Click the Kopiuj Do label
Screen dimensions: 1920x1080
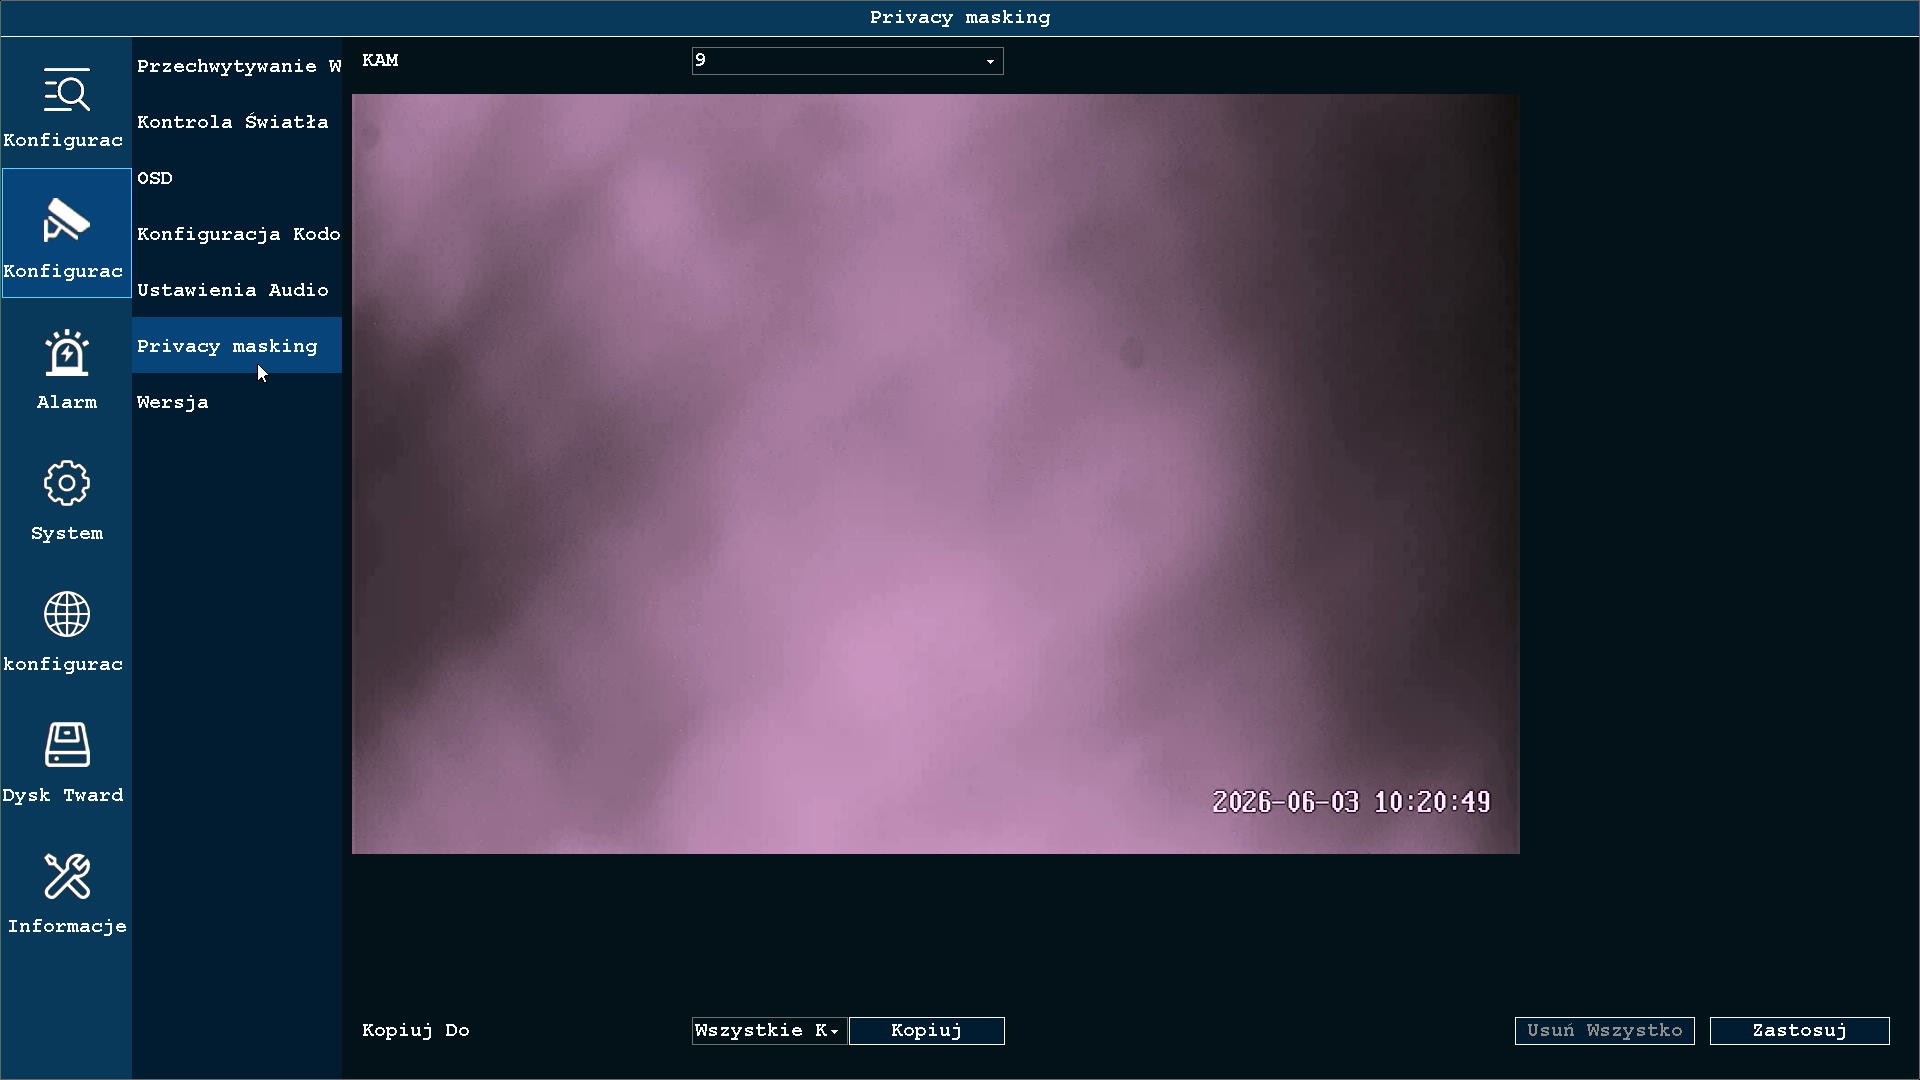coord(416,1030)
